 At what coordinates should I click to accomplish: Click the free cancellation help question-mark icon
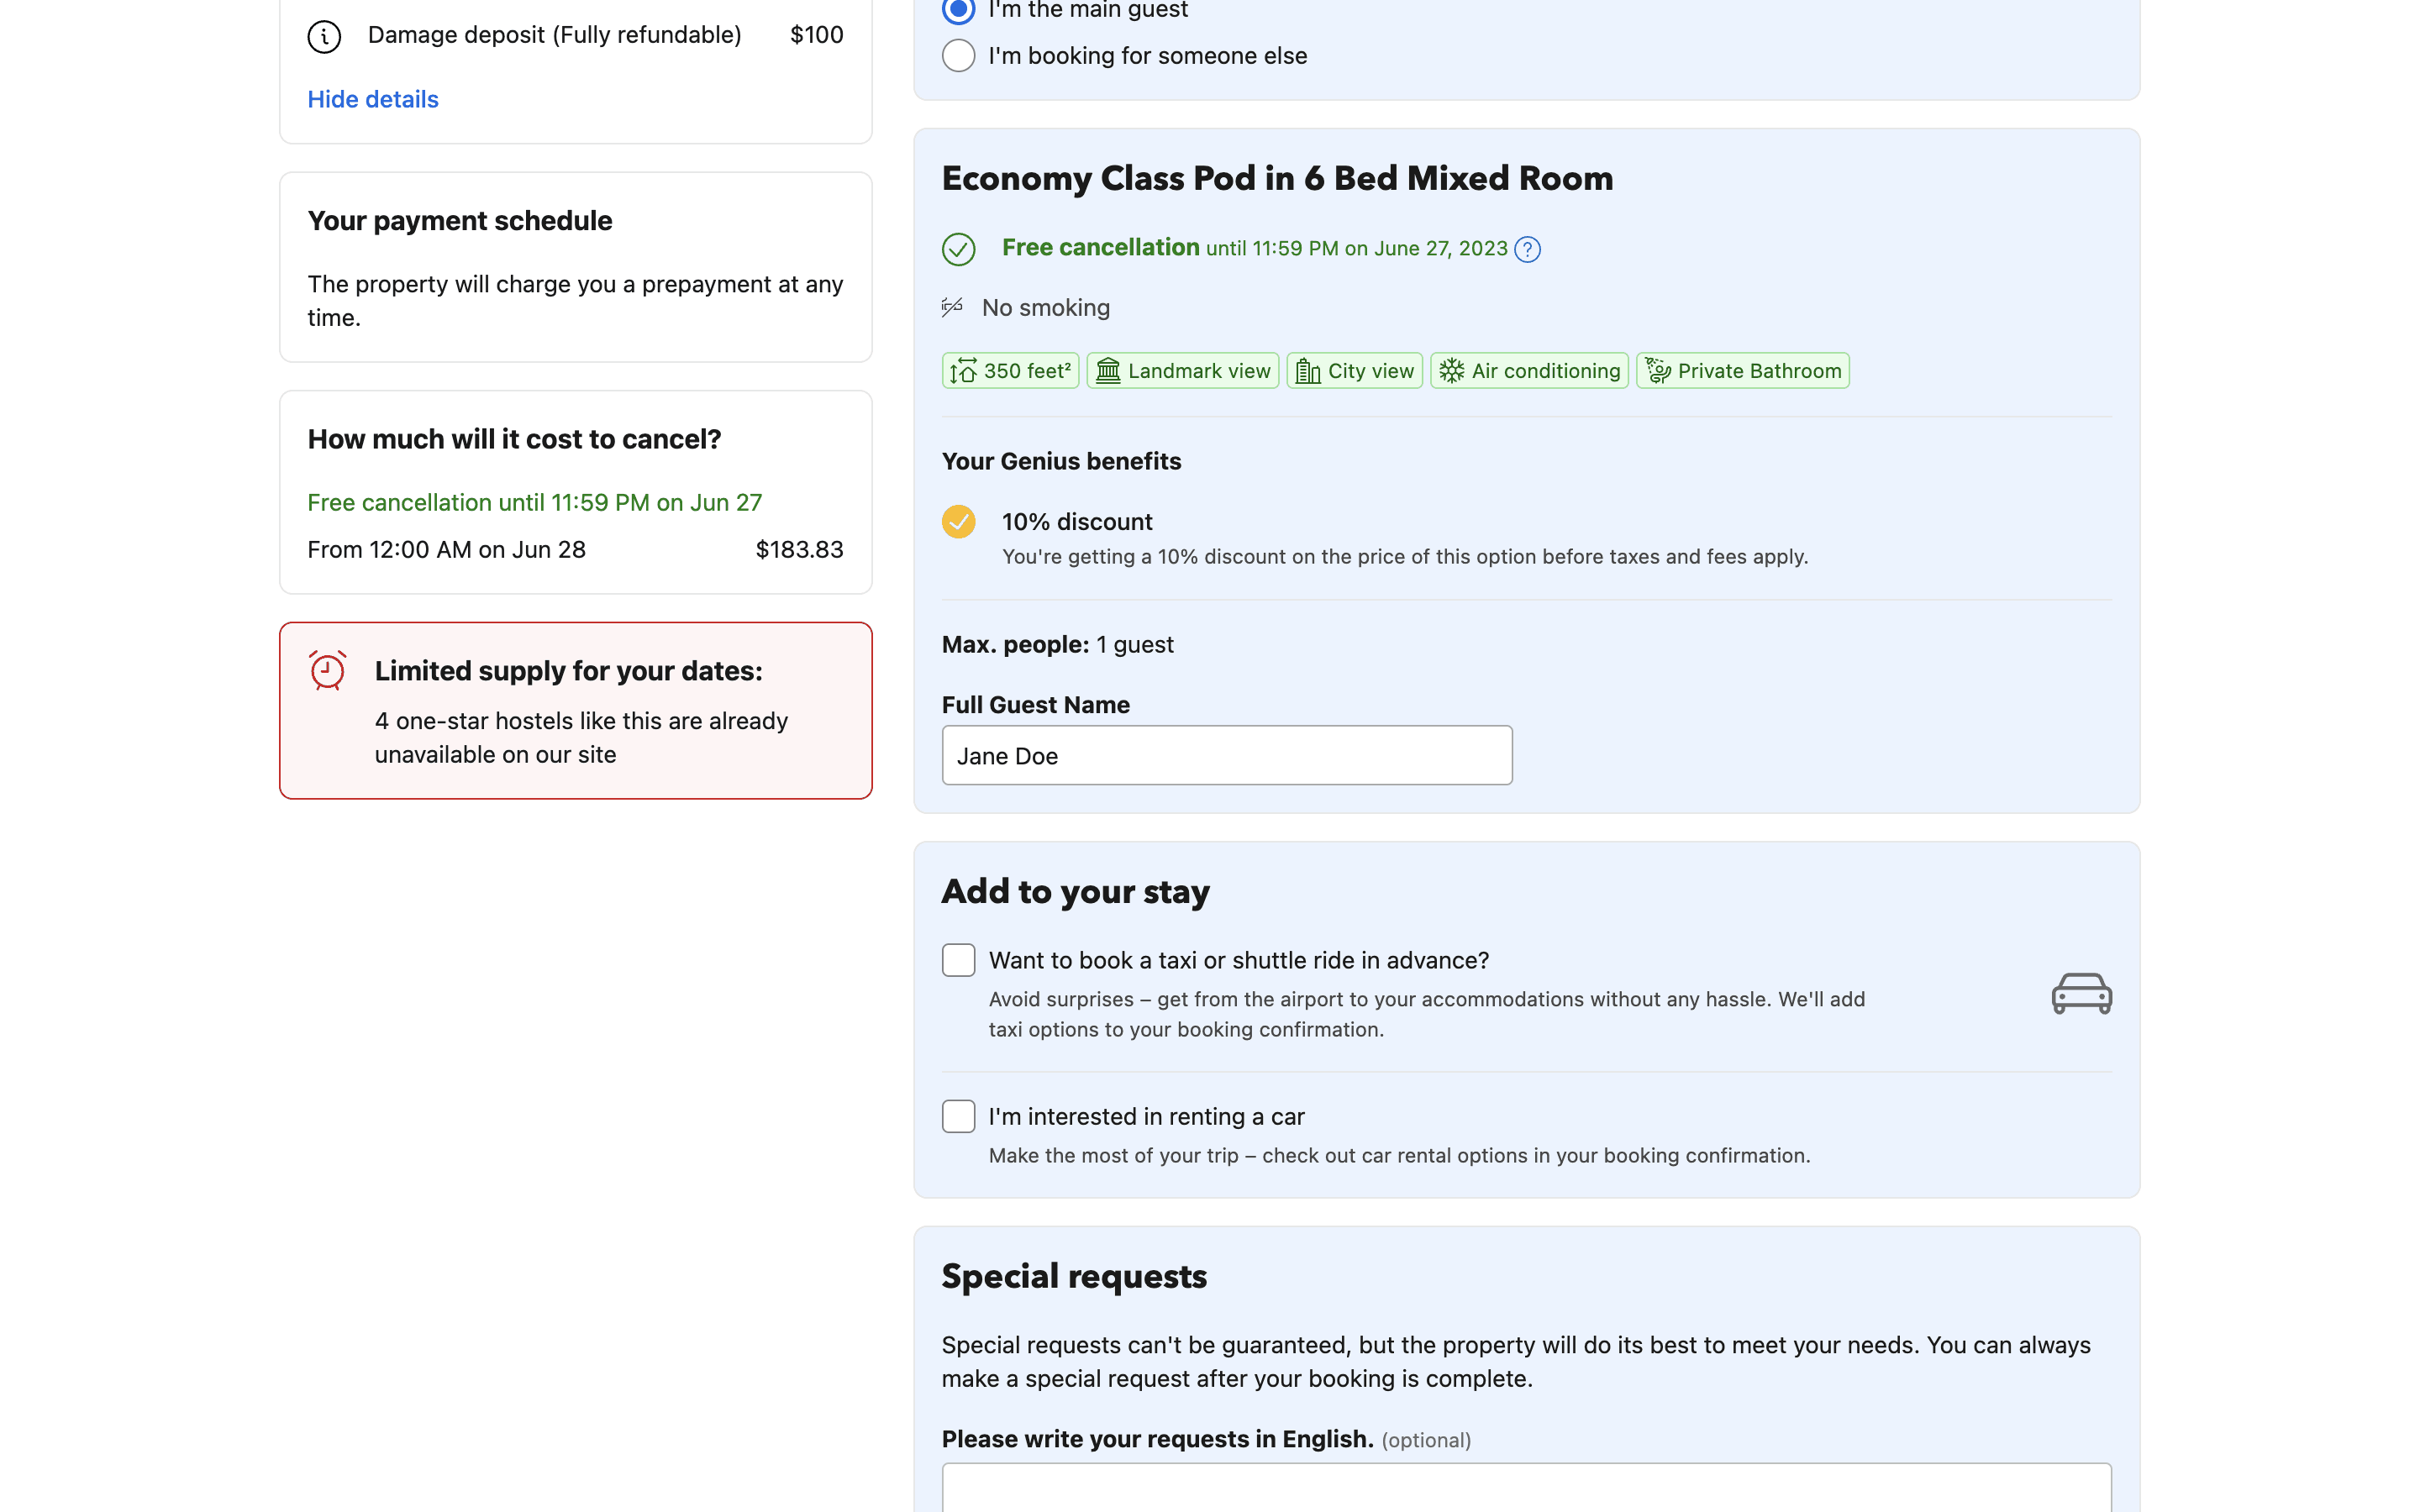pos(1527,249)
